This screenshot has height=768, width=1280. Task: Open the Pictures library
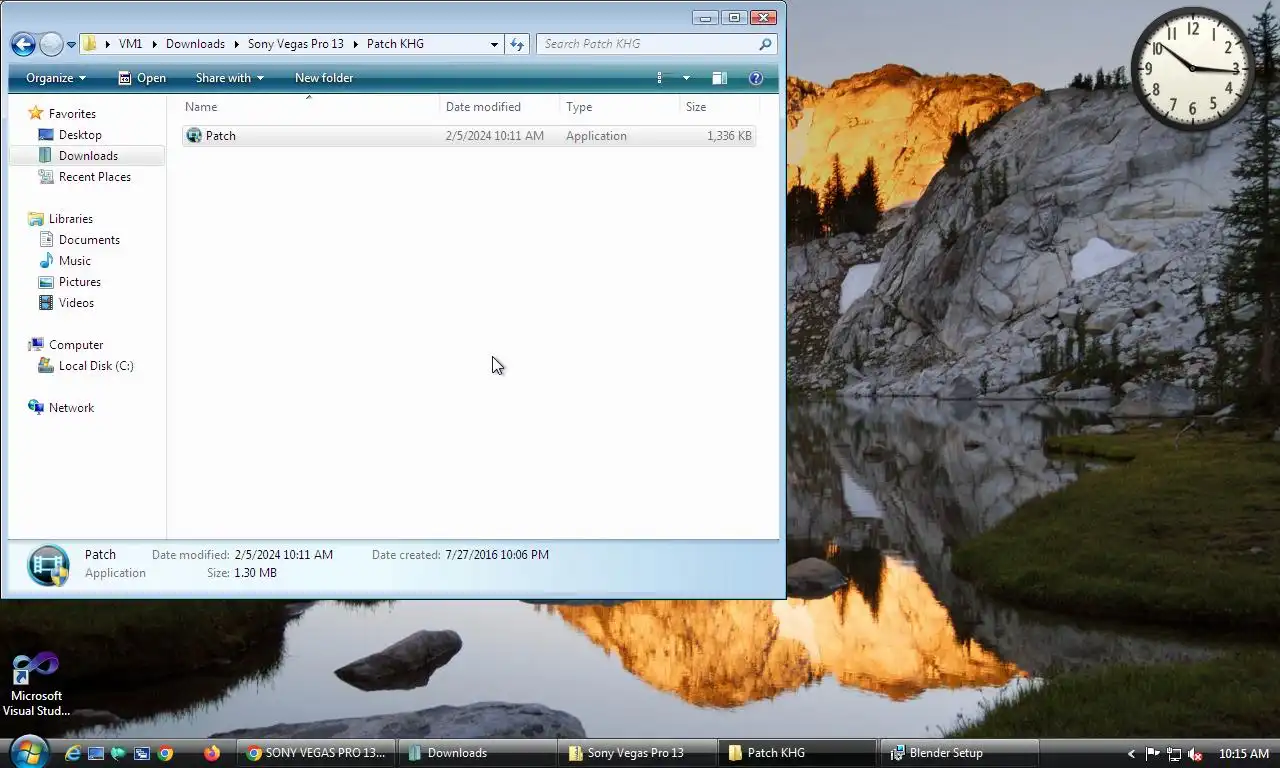click(x=80, y=282)
